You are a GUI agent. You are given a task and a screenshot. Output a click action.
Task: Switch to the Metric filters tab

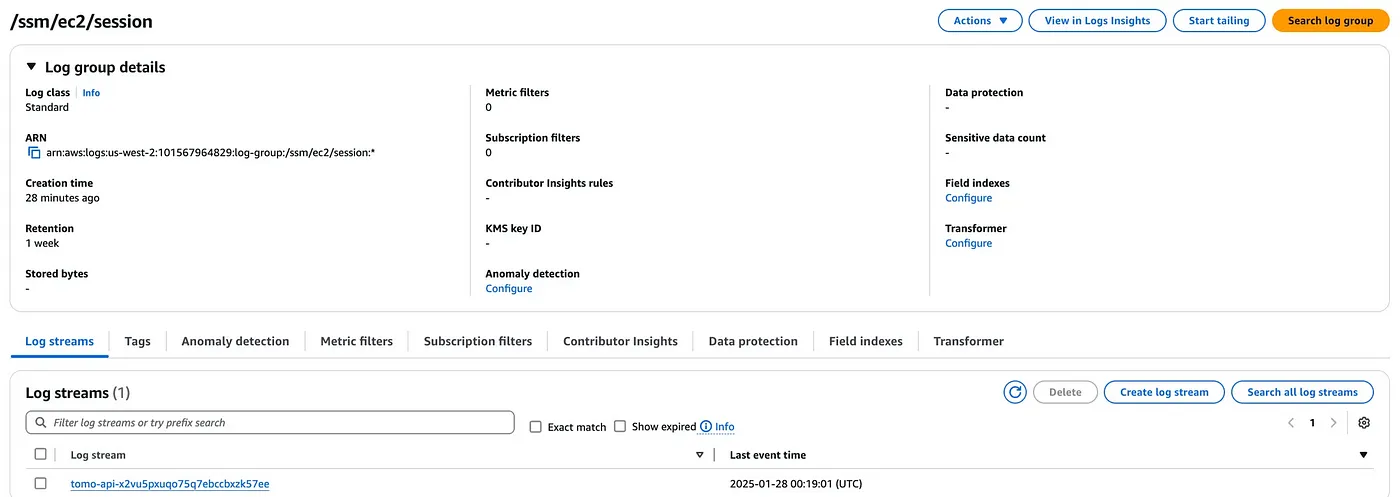[356, 341]
